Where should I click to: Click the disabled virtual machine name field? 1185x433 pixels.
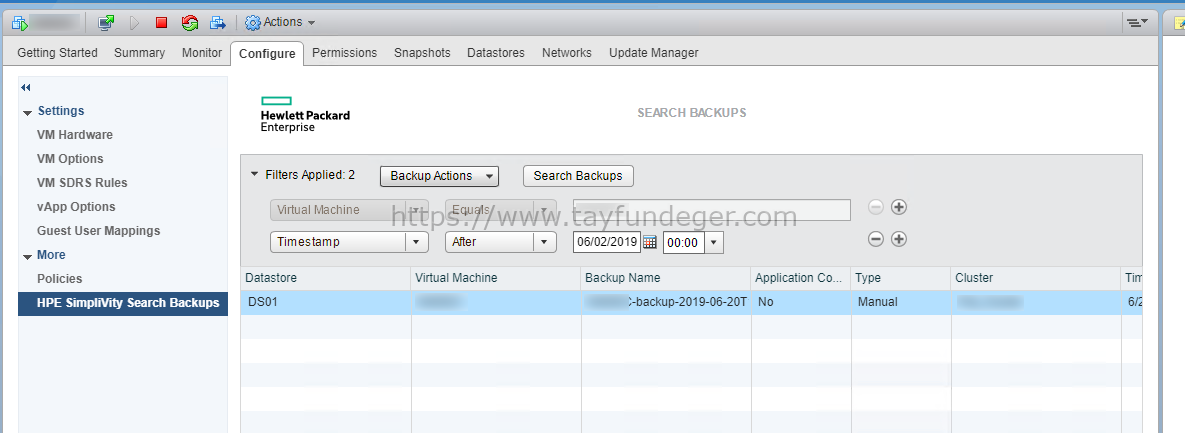(x=712, y=210)
